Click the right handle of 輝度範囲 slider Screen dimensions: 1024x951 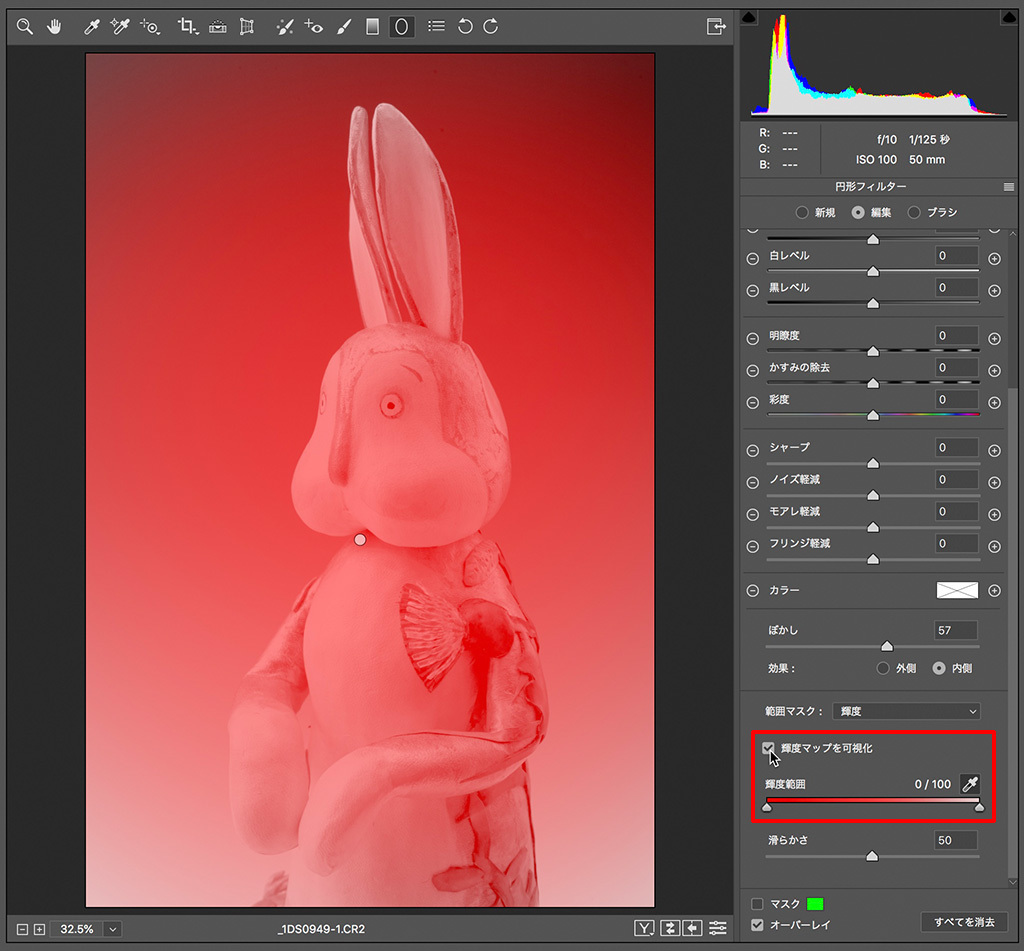coord(979,807)
